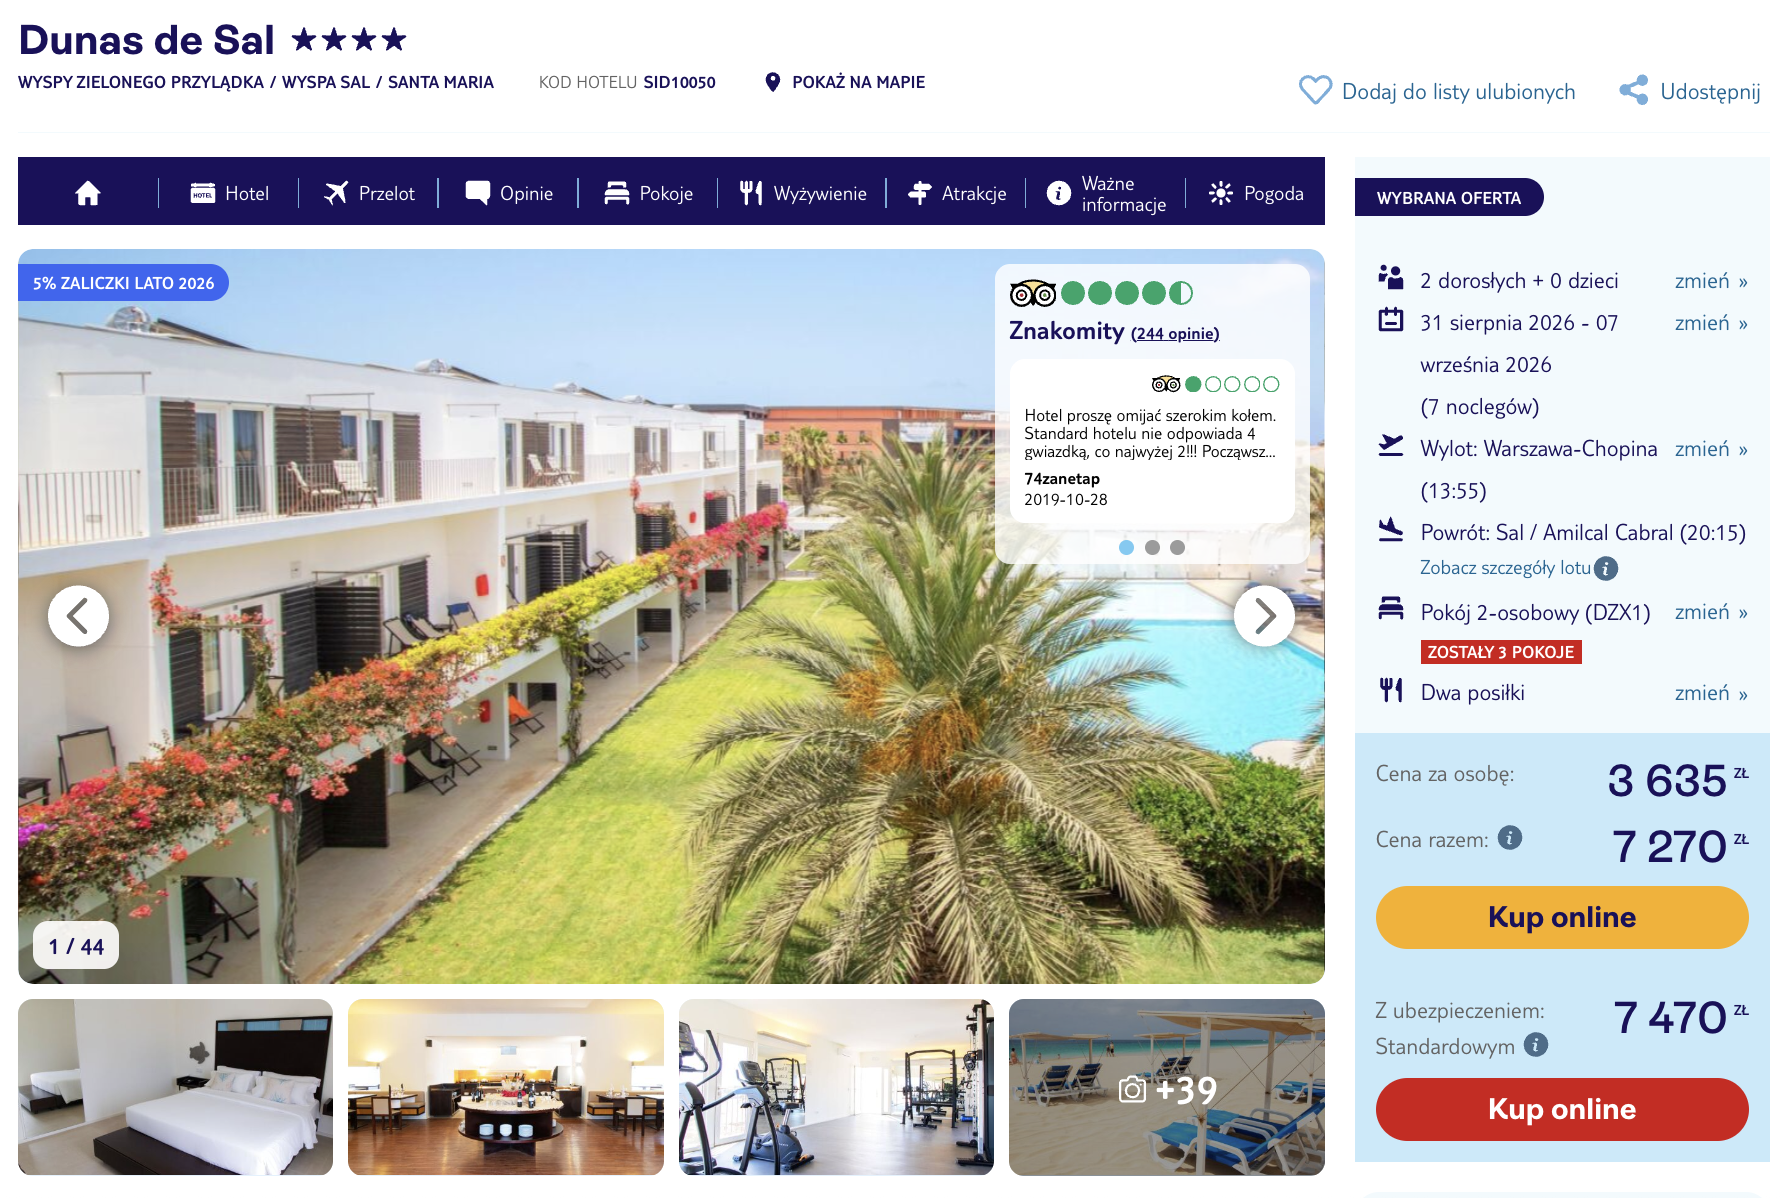Viewport: 1782px width, 1198px height.
Task: Open 244 opinie reviews link
Action: pyautogui.click(x=1175, y=334)
